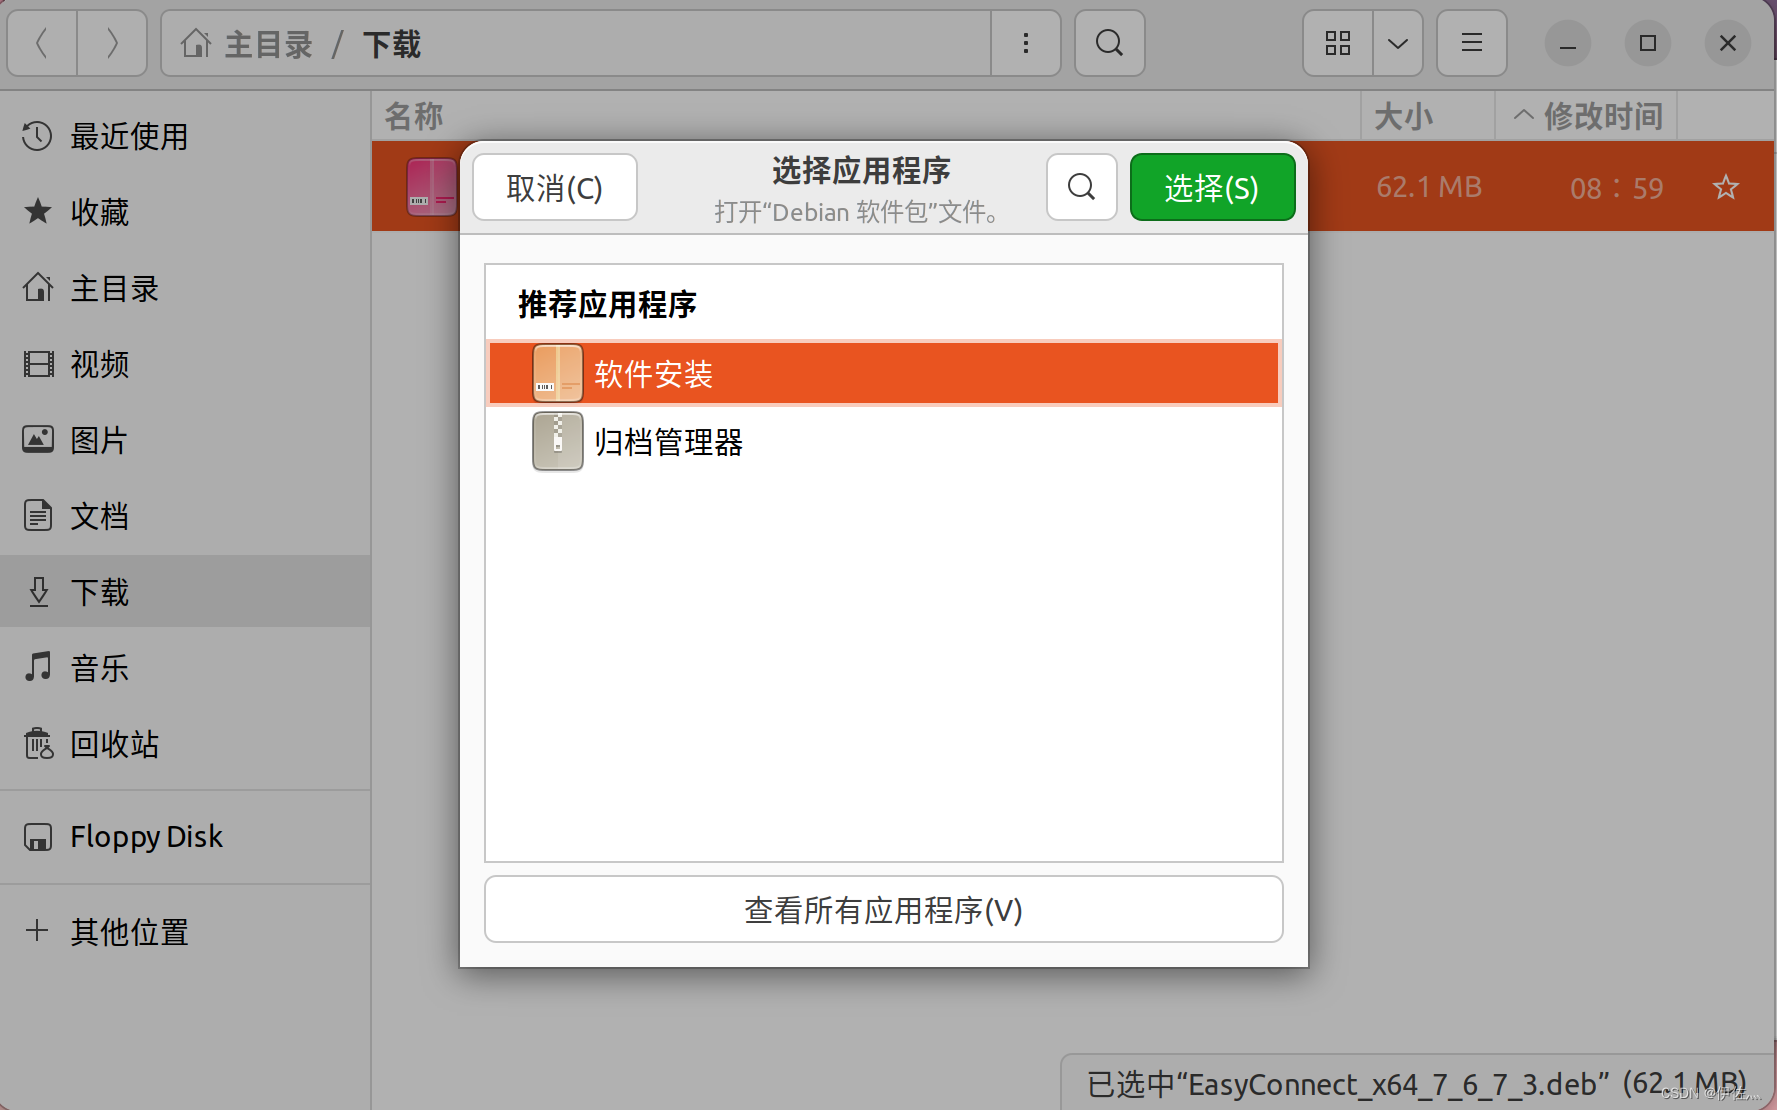Click 下载 segment in the path bar
The width and height of the screenshot is (1777, 1110).
point(392,44)
